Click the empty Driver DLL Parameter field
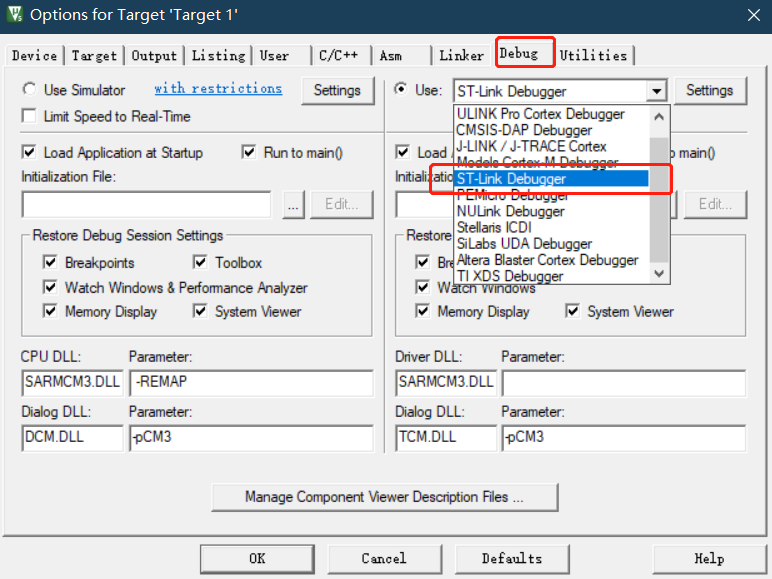Viewport: 772px width, 579px height. pos(624,383)
